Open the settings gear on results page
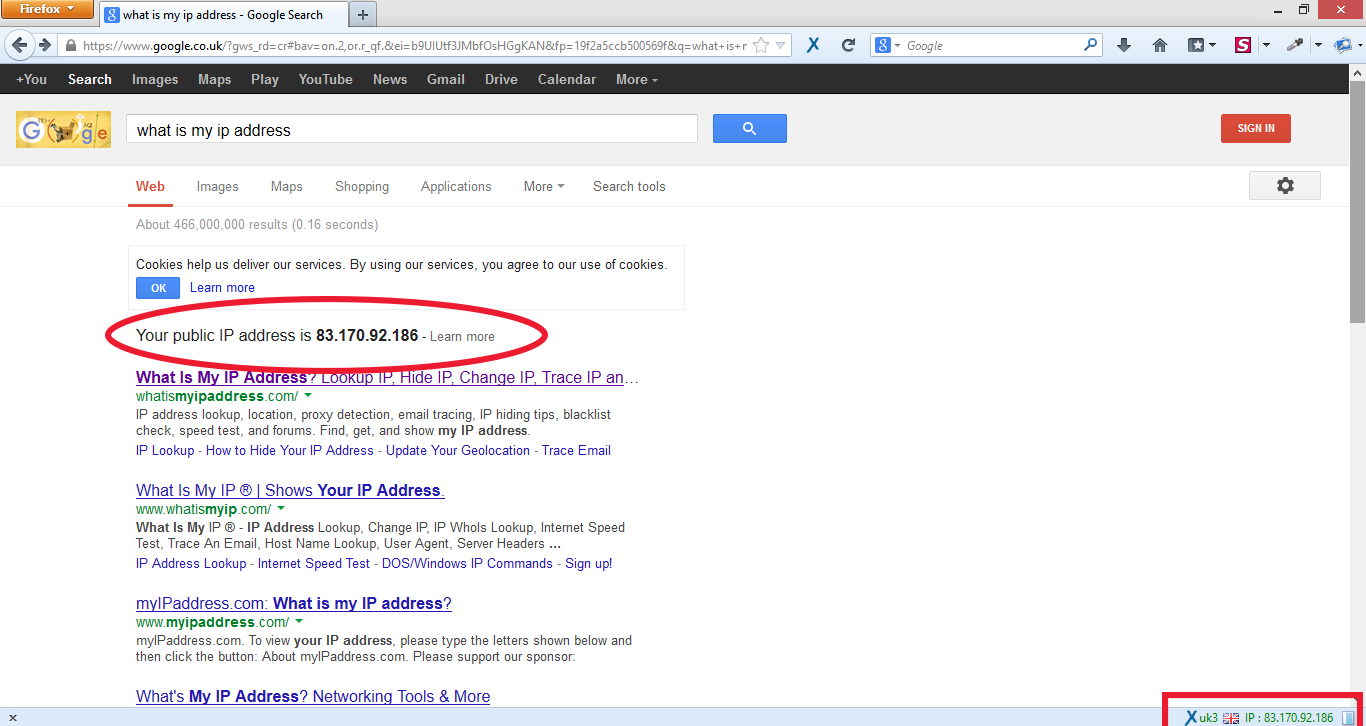 point(1285,185)
